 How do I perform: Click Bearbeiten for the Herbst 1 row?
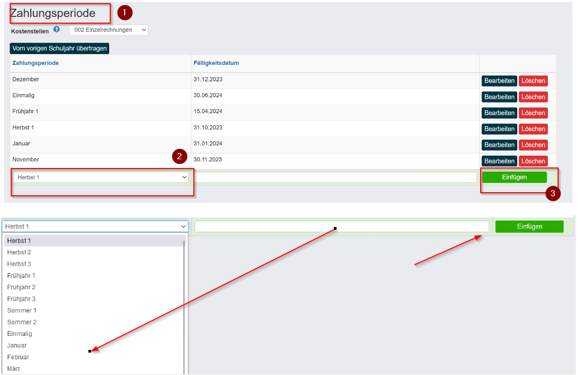coord(499,129)
